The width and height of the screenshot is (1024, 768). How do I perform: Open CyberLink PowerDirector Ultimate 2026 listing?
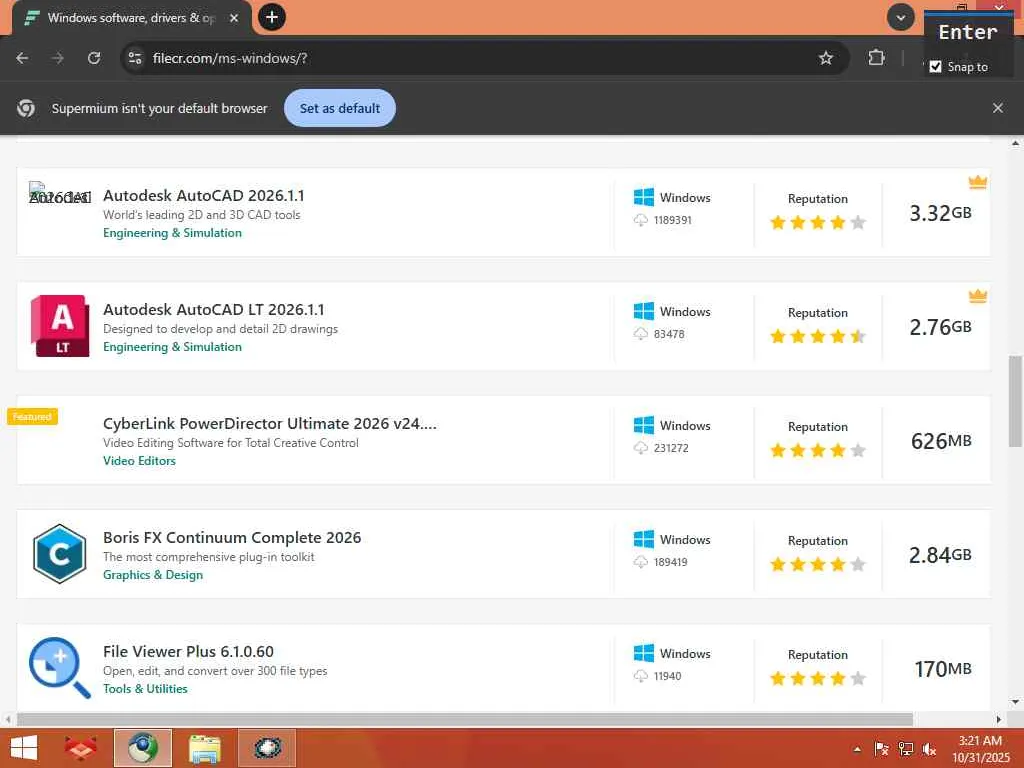click(x=270, y=423)
